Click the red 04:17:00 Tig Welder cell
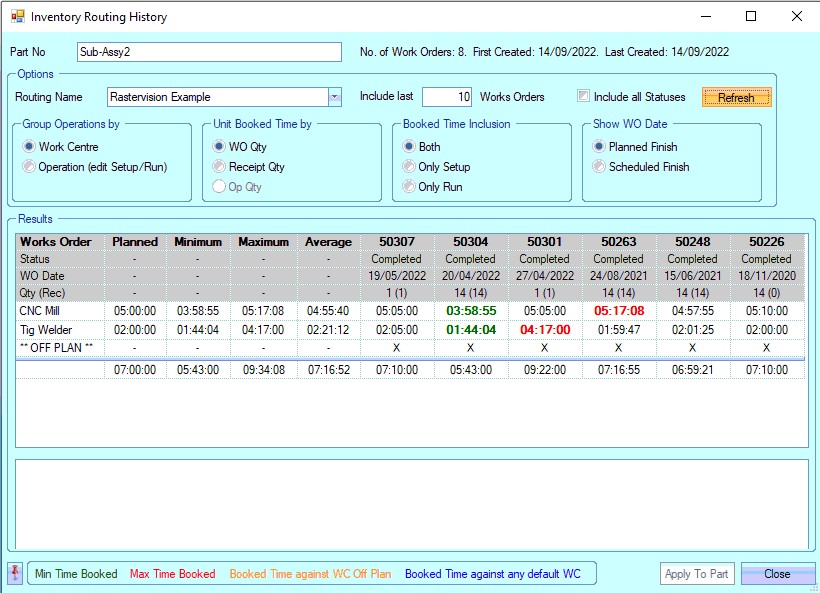This screenshot has width=820, height=593. pyautogui.click(x=544, y=329)
